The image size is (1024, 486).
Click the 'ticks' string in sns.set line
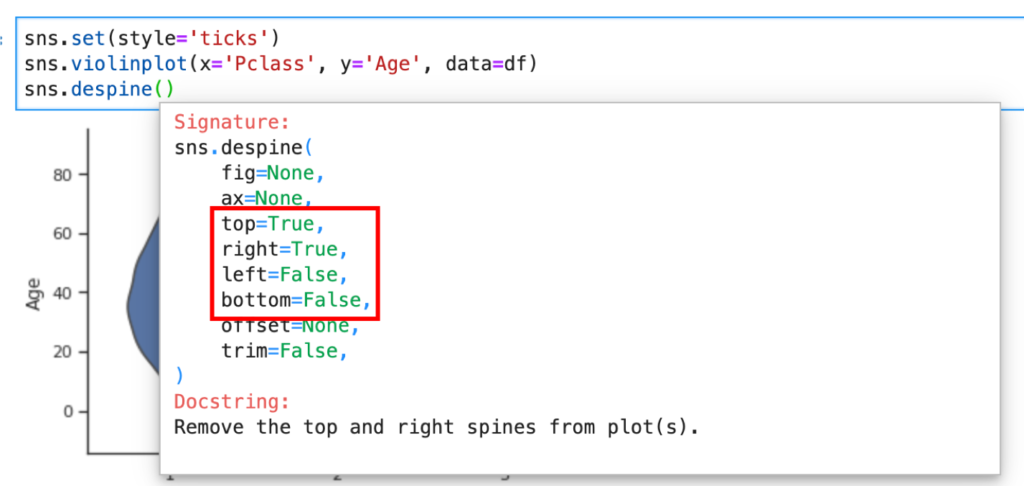[235, 39]
